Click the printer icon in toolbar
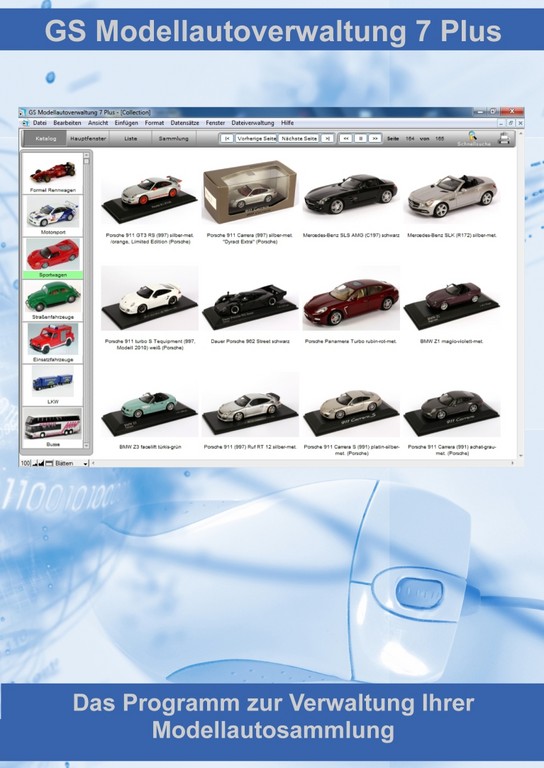The width and height of the screenshot is (544, 768). point(504,139)
